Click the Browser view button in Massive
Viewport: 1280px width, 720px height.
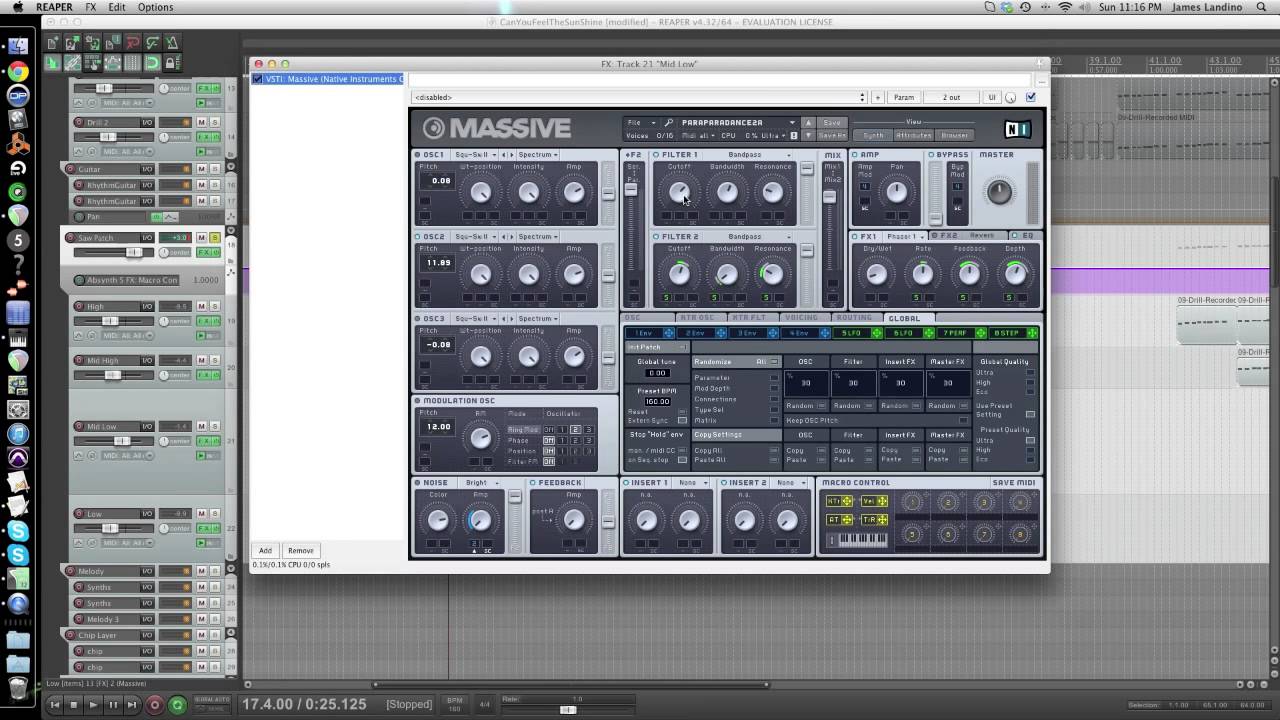(954, 135)
